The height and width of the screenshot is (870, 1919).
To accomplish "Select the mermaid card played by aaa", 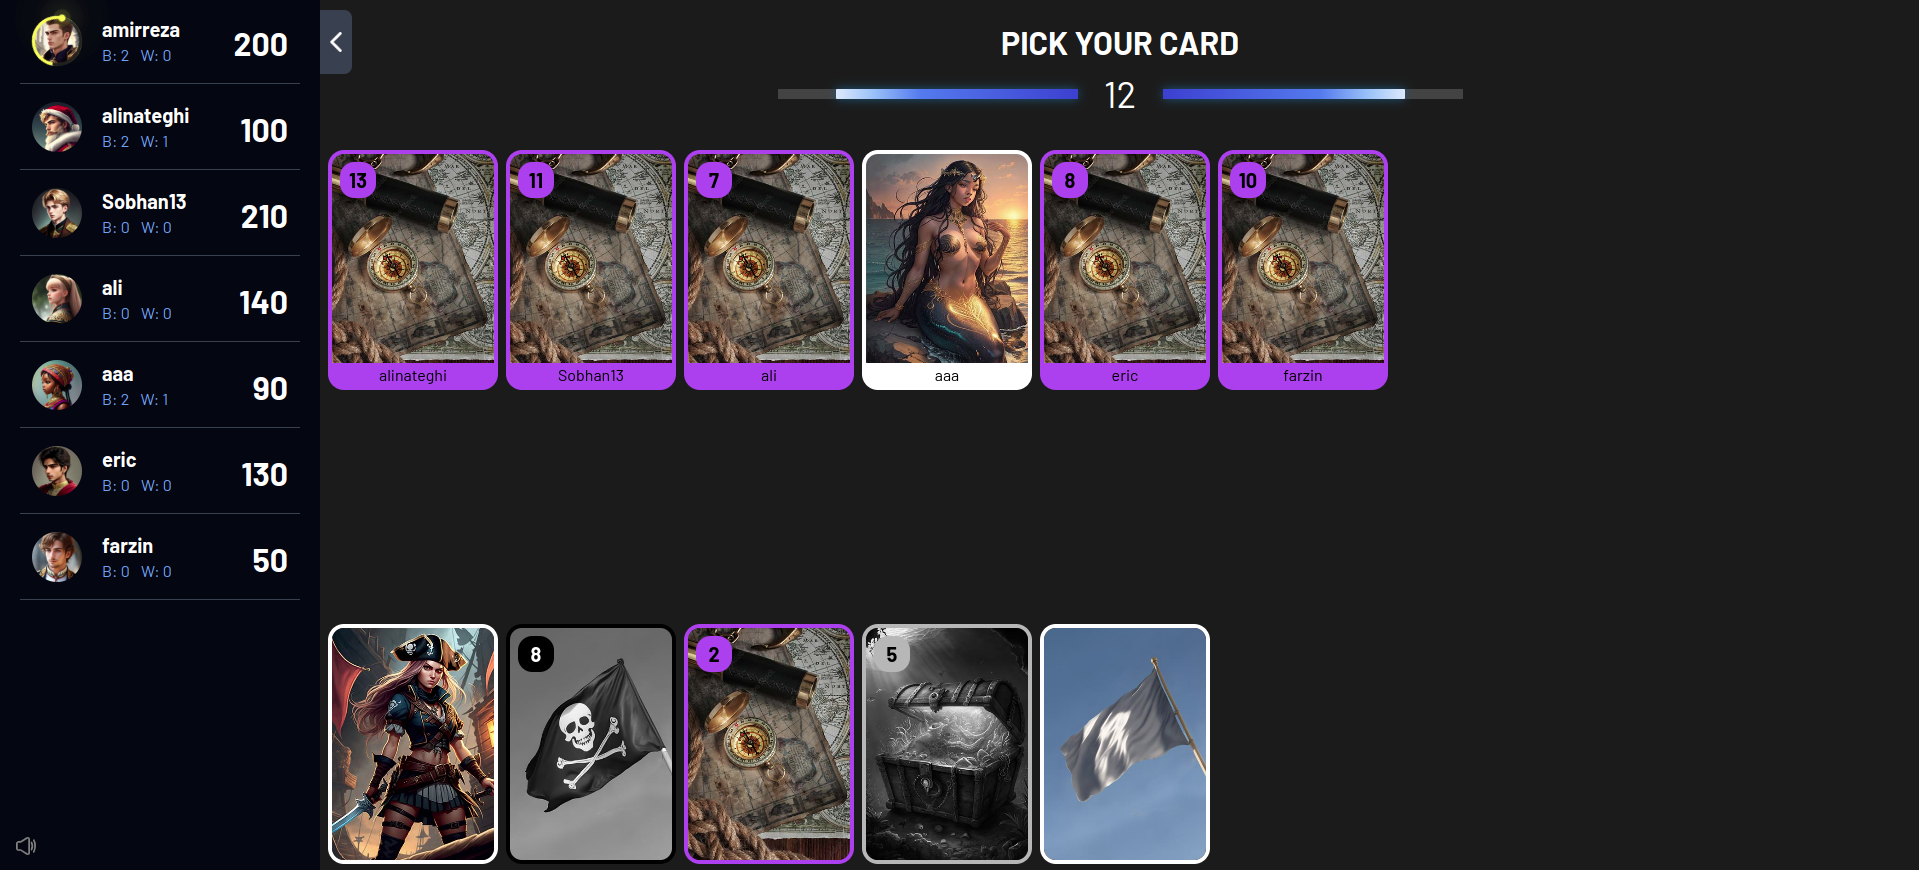I will point(947,270).
